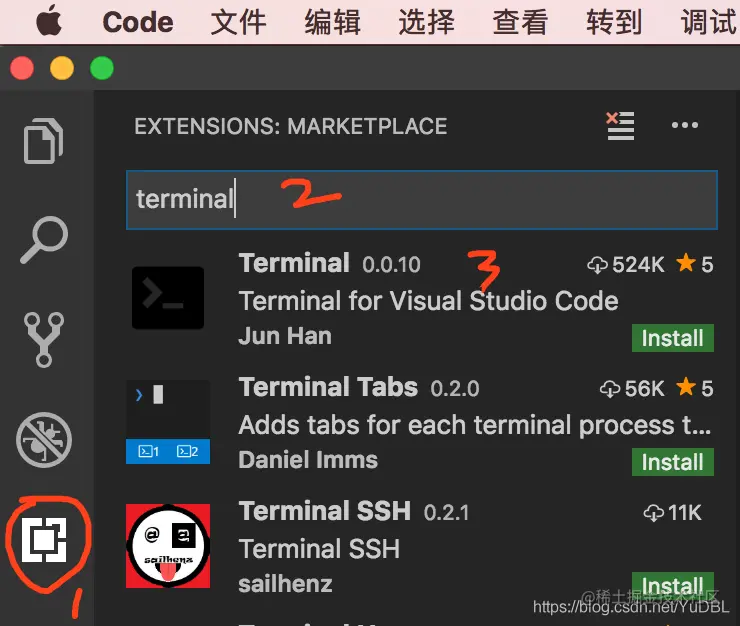The image size is (740, 626).
Task: Select the "Terminal SSH" extension title
Action: coord(325,511)
